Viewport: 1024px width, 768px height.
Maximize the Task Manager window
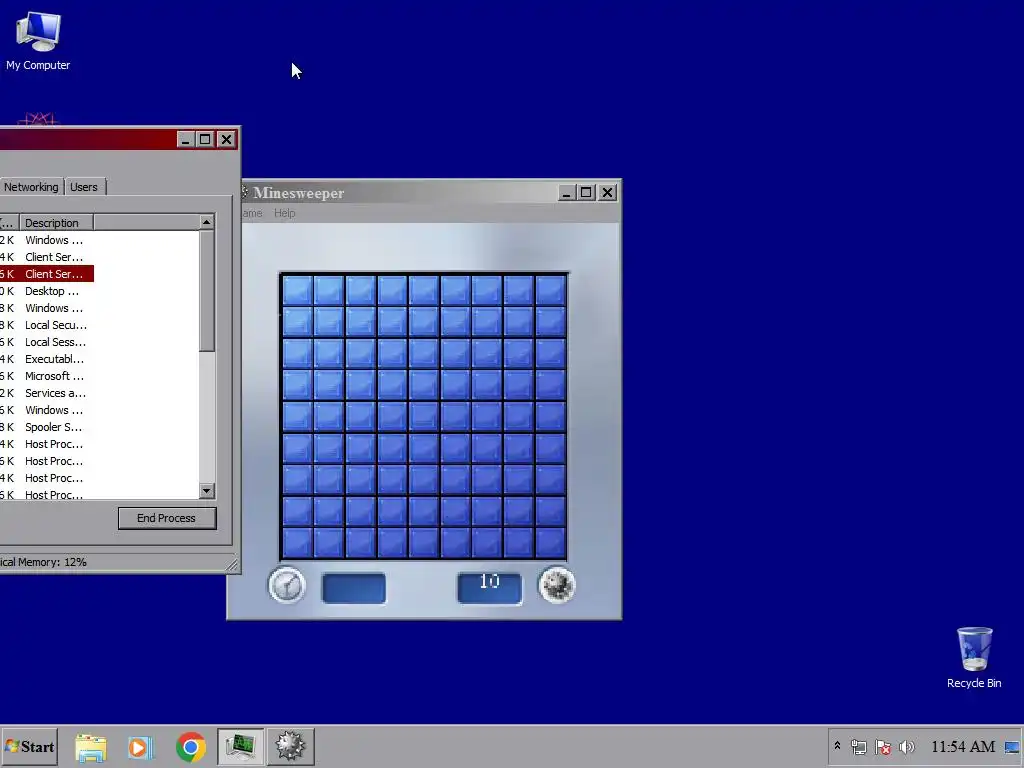[205, 139]
